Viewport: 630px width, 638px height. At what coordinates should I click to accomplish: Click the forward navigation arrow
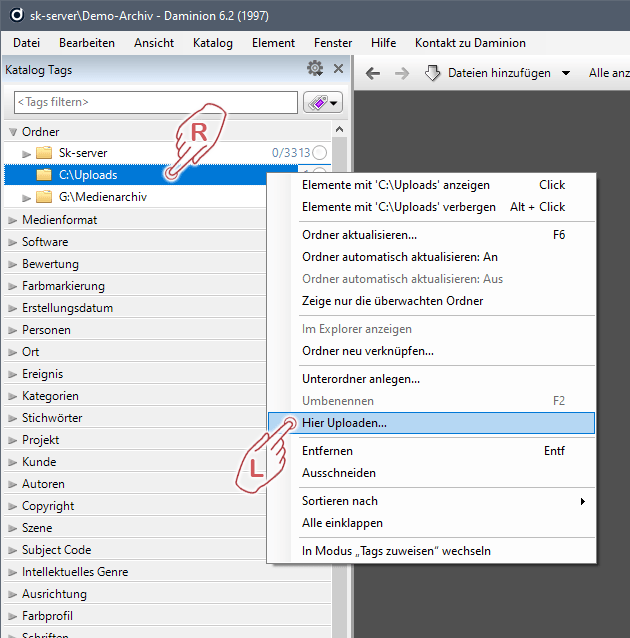(x=402, y=73)
